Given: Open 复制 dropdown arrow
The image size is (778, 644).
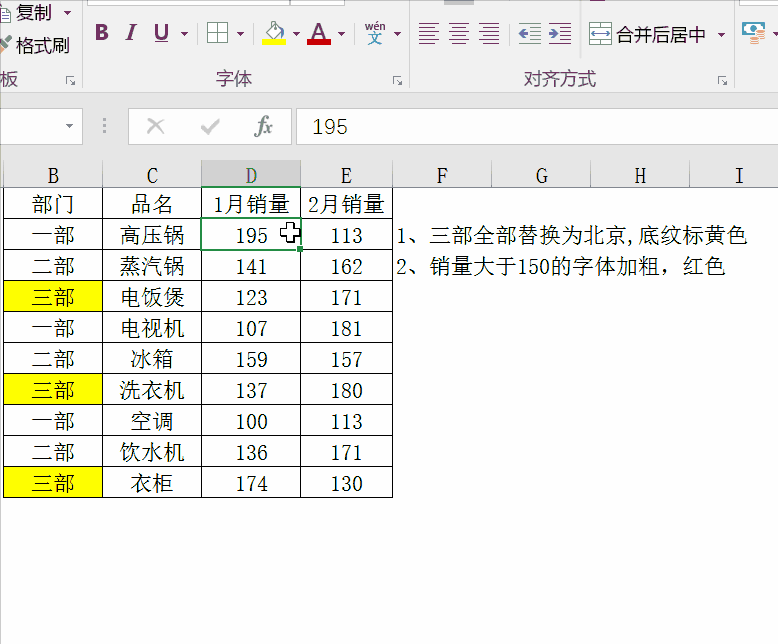Looking at the screenshot, I should click(x=67, y=12).
